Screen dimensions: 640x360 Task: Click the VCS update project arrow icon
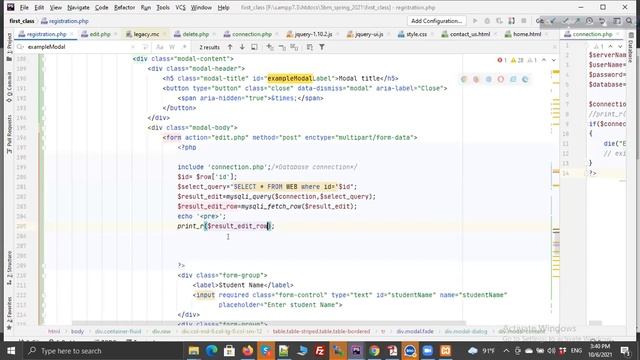[553, 21]
